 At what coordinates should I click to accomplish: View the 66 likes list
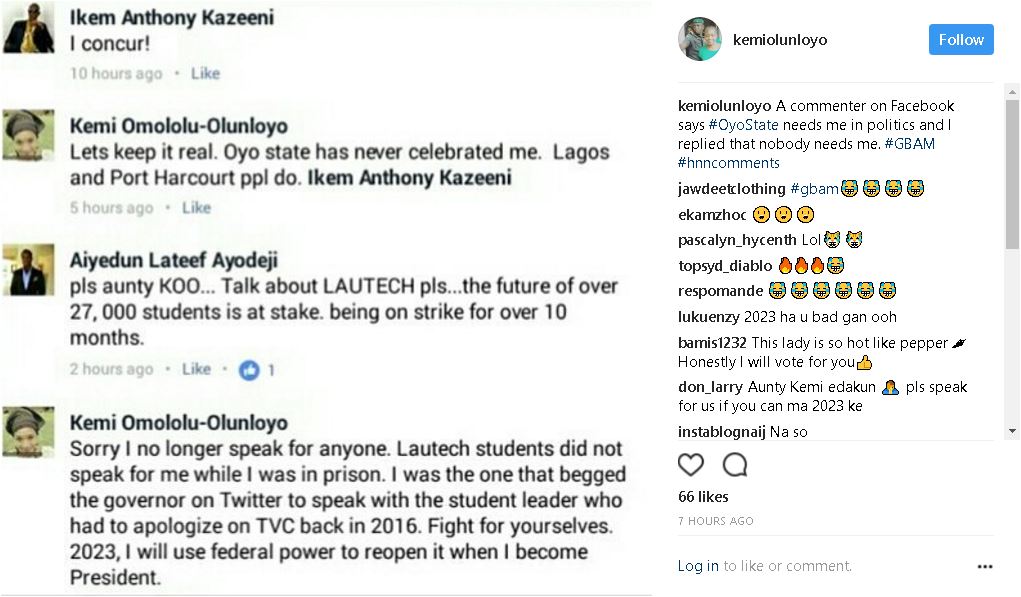(703, 497)
